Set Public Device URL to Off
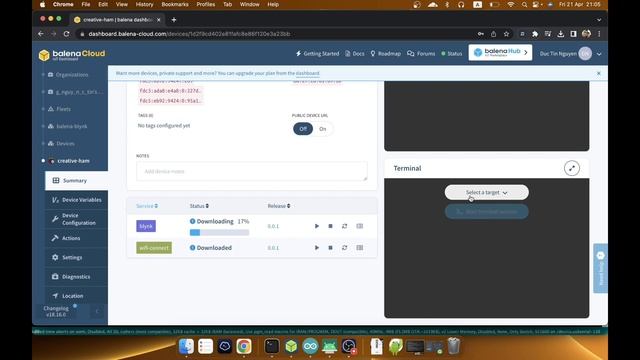The image size is (640, 360). click(x=303, y=129)
